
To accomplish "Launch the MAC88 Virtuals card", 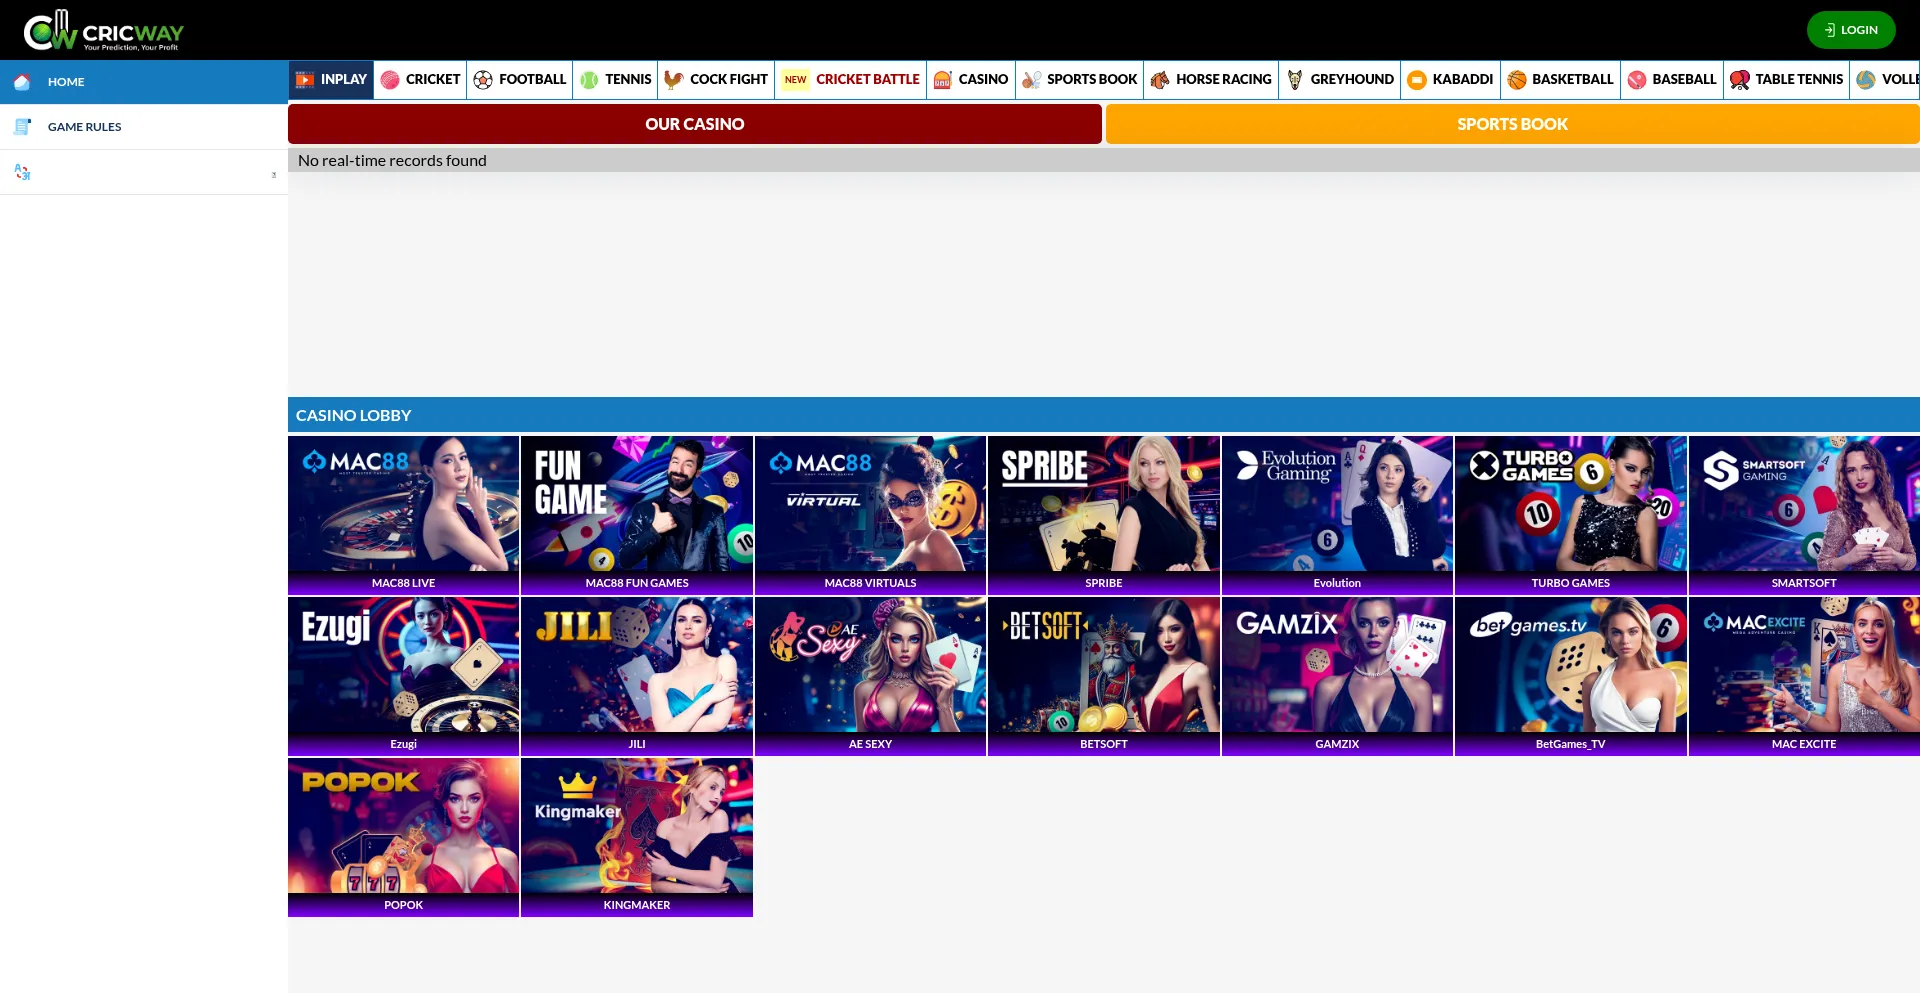I will point(870,515).
